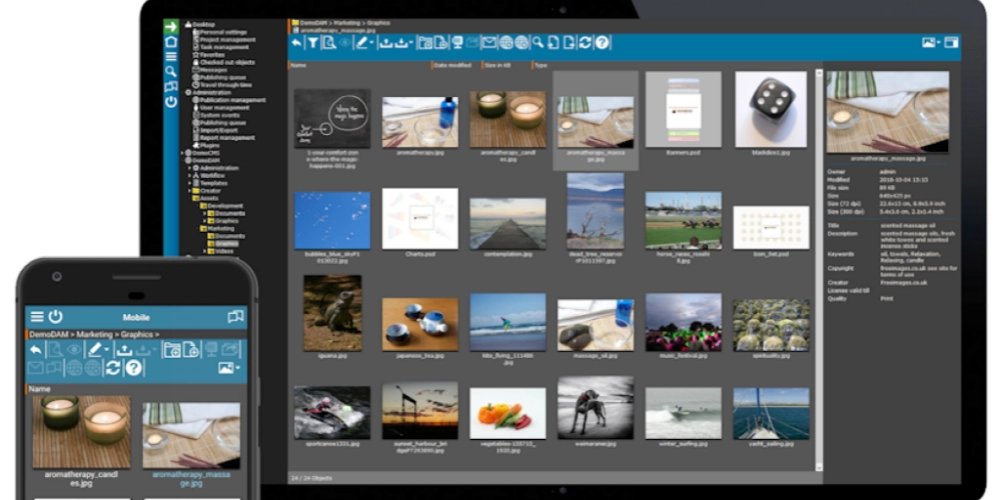Select Publication management in the tree
The width and height of the screenshot is (1000, 500).
click(232, 100)
